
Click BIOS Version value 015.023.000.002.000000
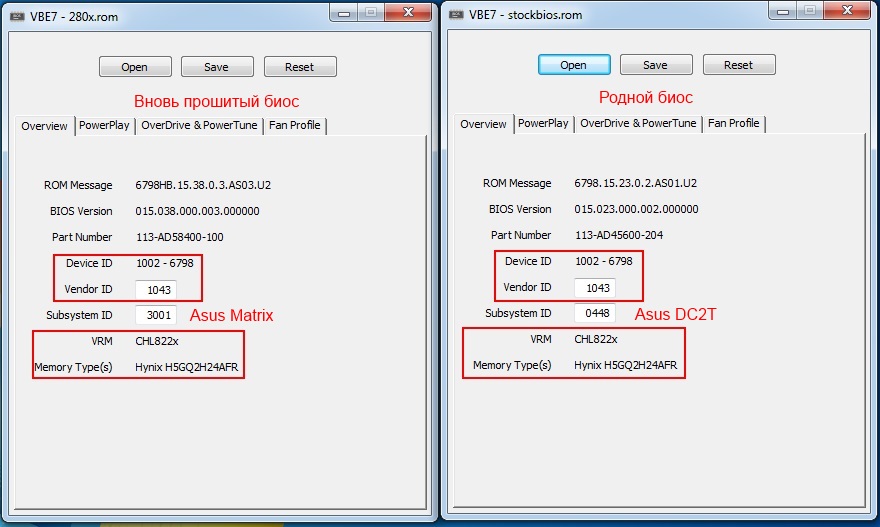point(636,209)
